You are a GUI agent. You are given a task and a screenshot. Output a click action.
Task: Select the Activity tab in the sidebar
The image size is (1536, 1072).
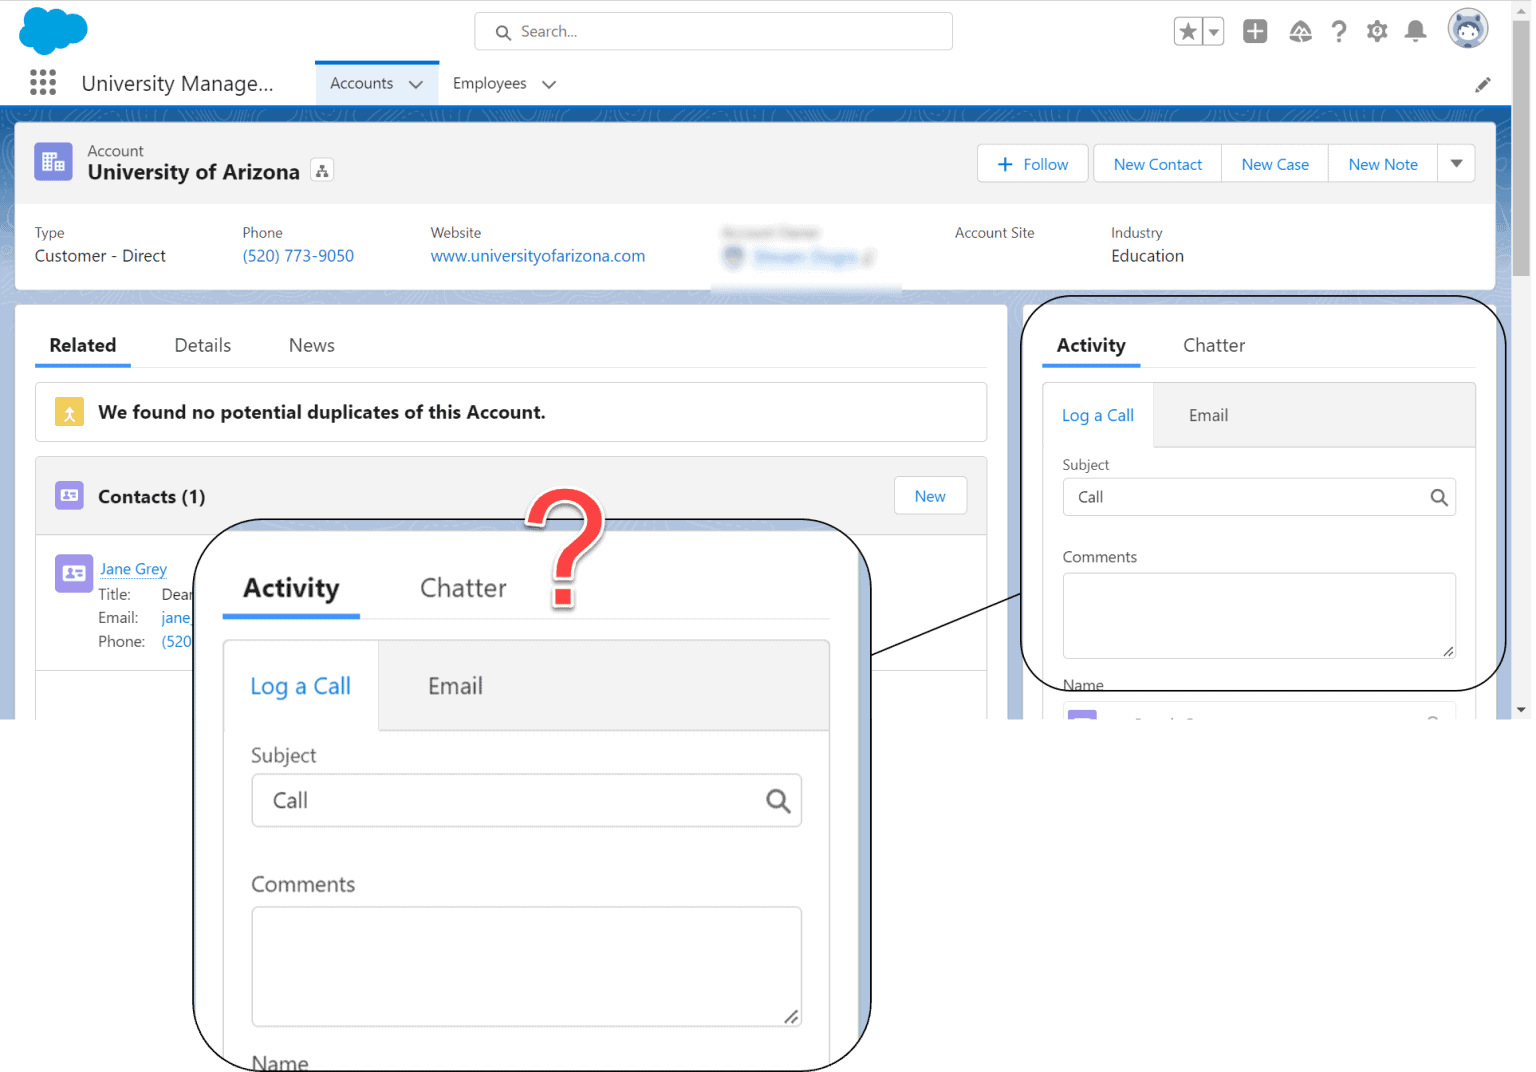pyautogui.click(x=1091, y=345)
